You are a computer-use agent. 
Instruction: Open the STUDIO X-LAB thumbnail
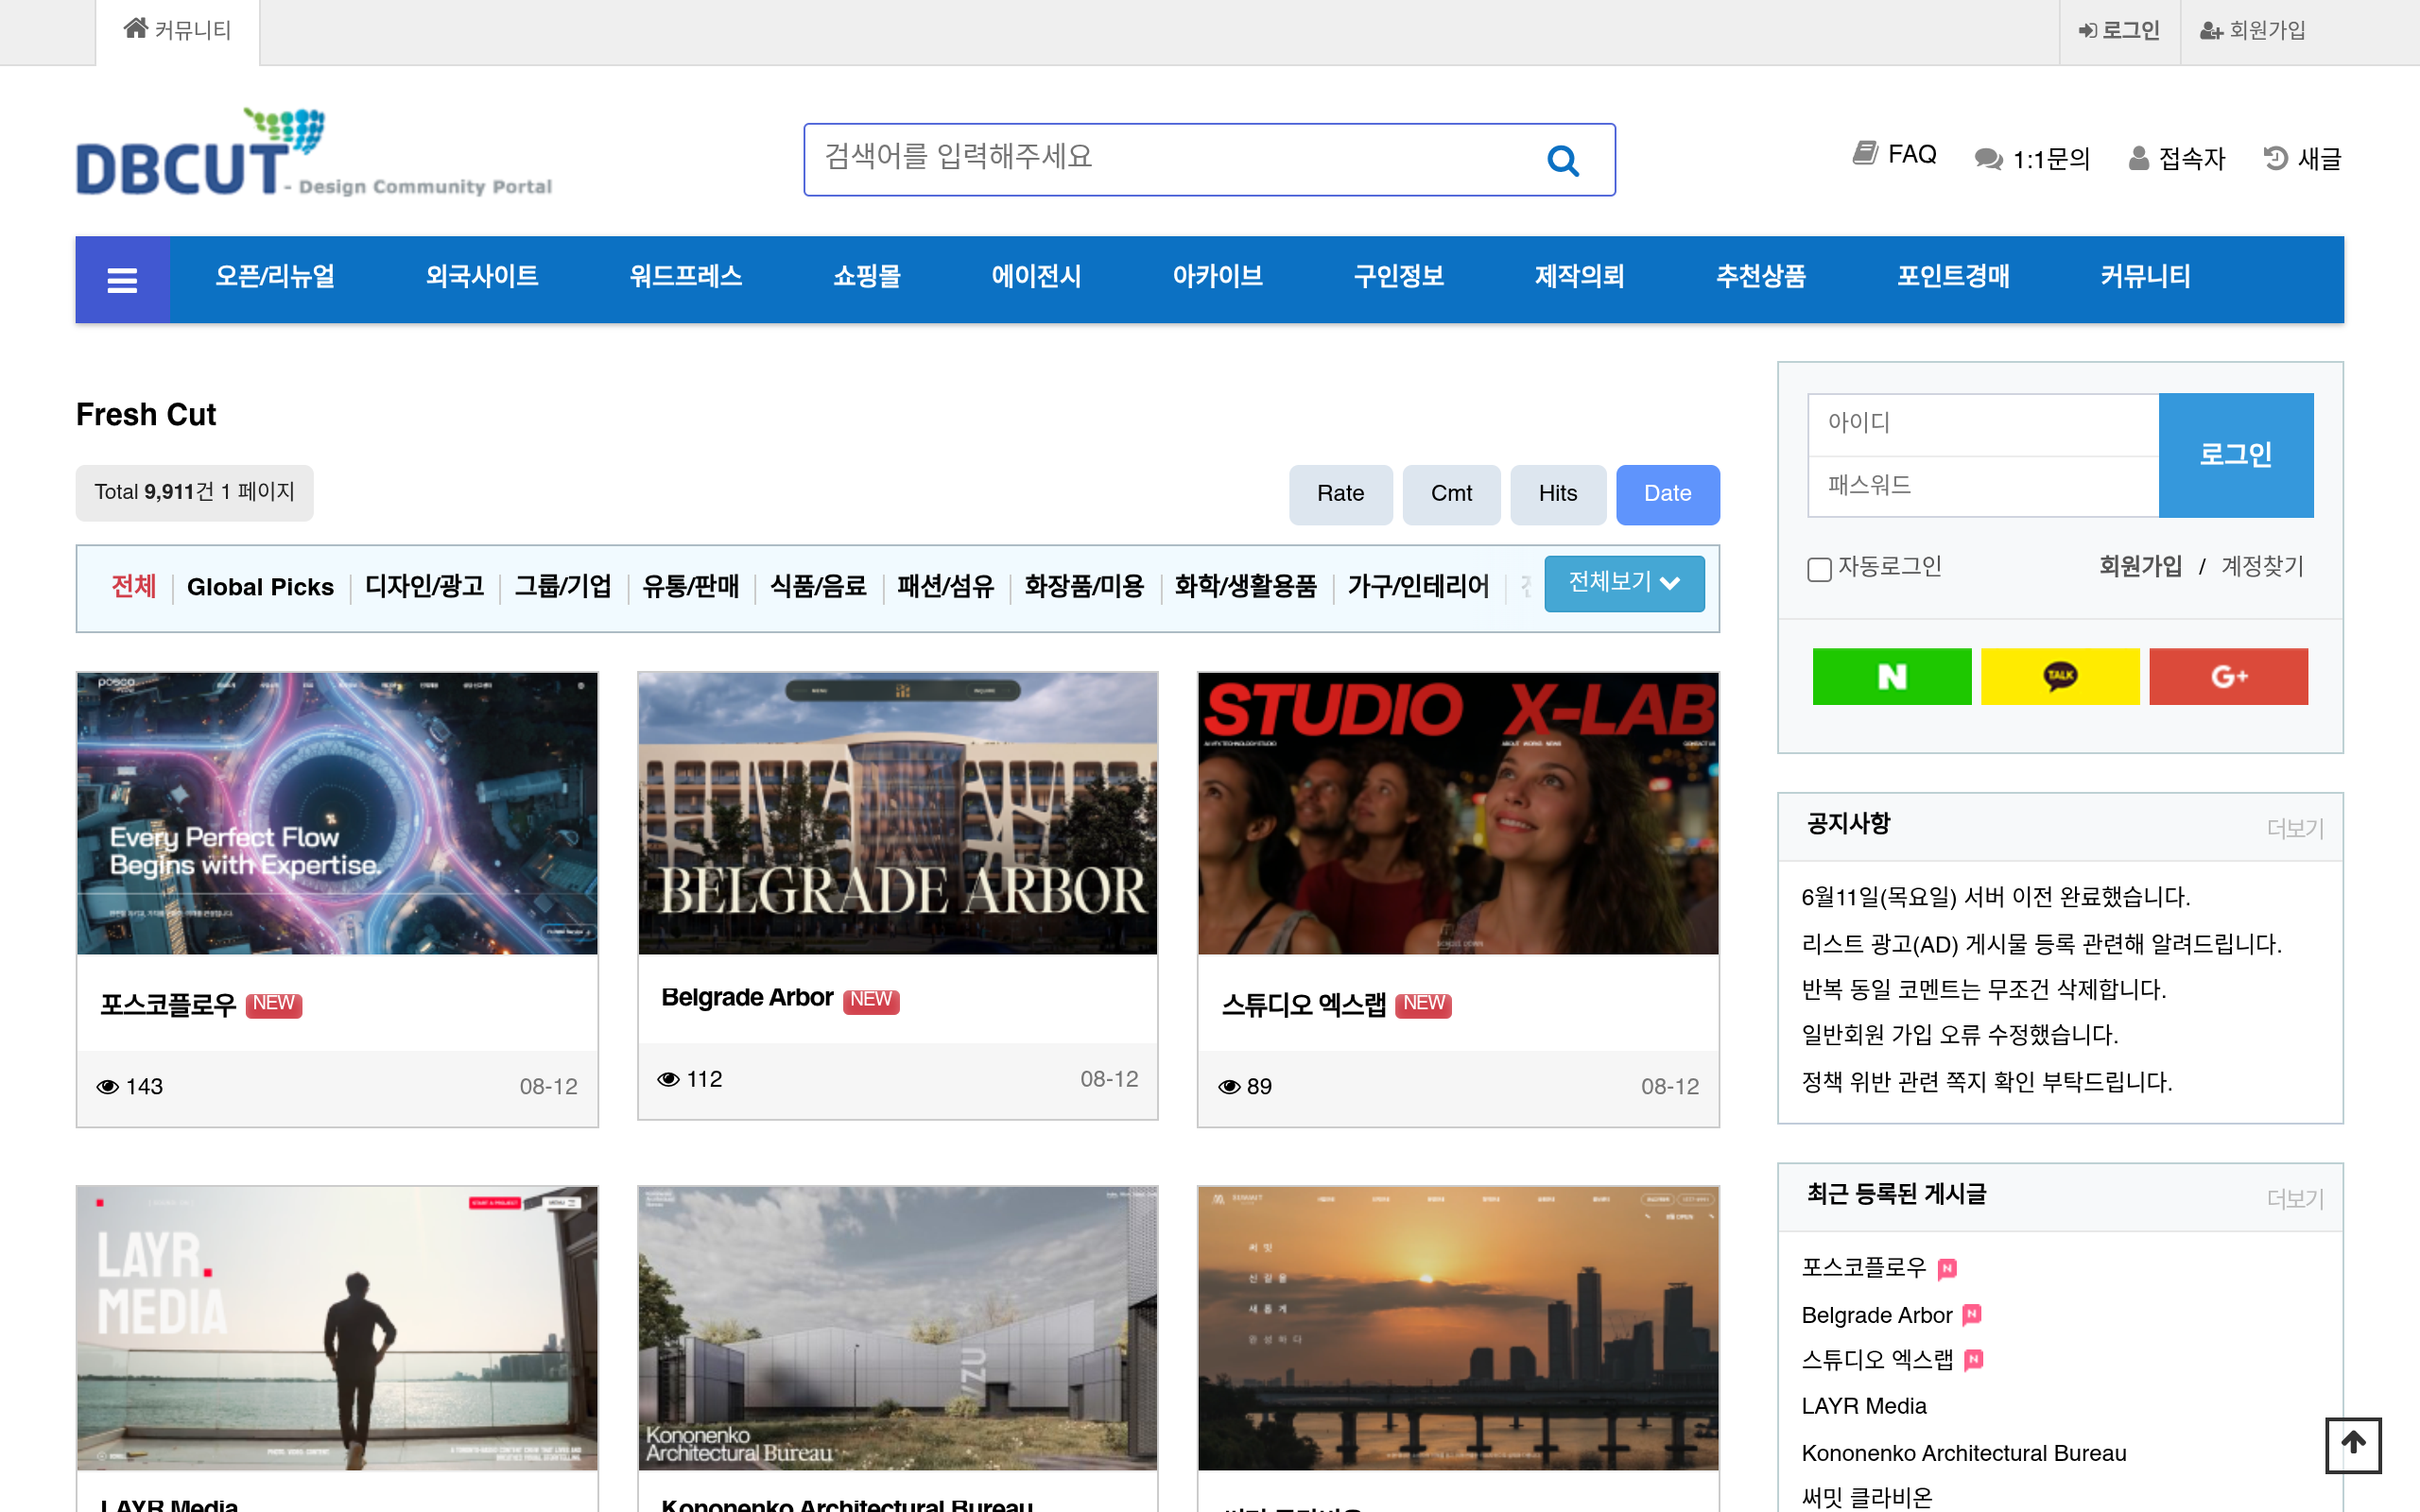click(1457, 813)
